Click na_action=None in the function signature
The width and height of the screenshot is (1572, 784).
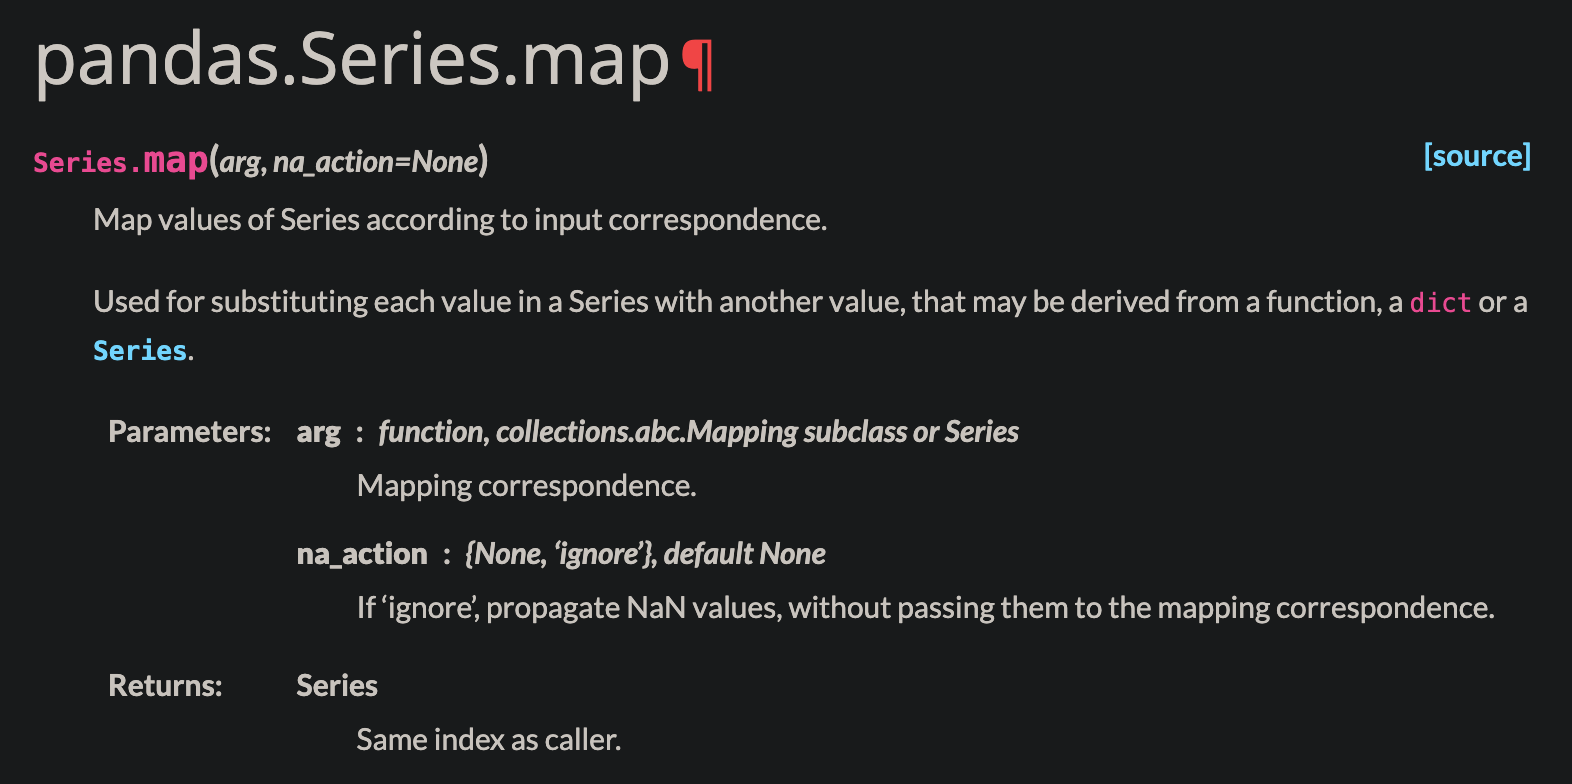tap(376, 161)
